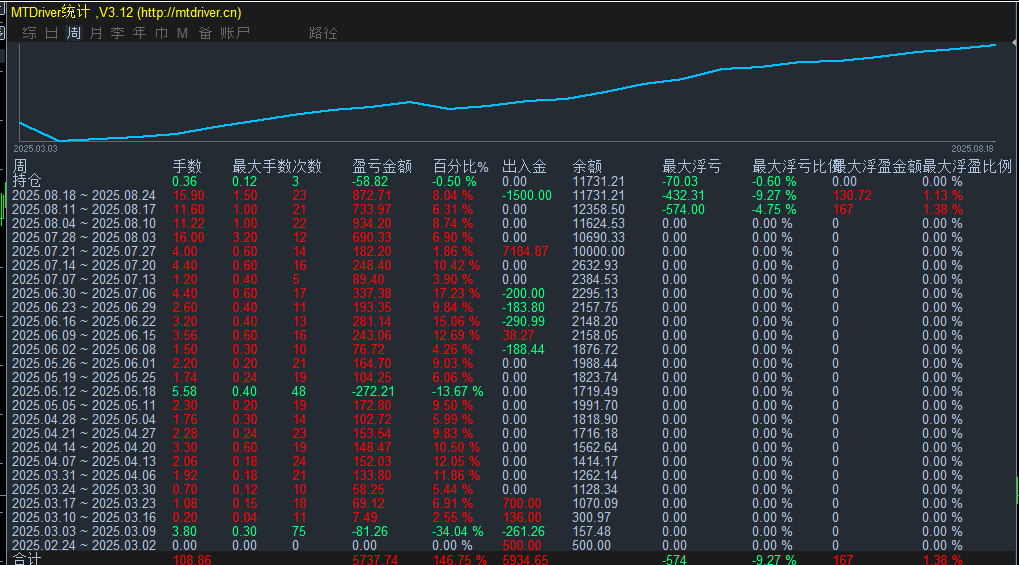
Task: Click the M tab in the top row
Action: 182,33
